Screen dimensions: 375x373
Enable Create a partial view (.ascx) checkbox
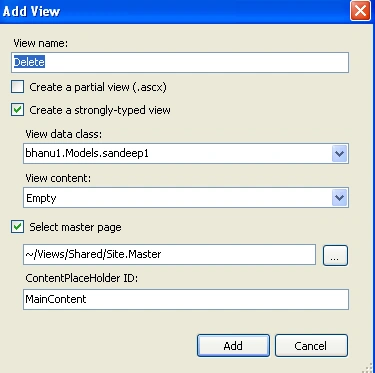(17, 87)
